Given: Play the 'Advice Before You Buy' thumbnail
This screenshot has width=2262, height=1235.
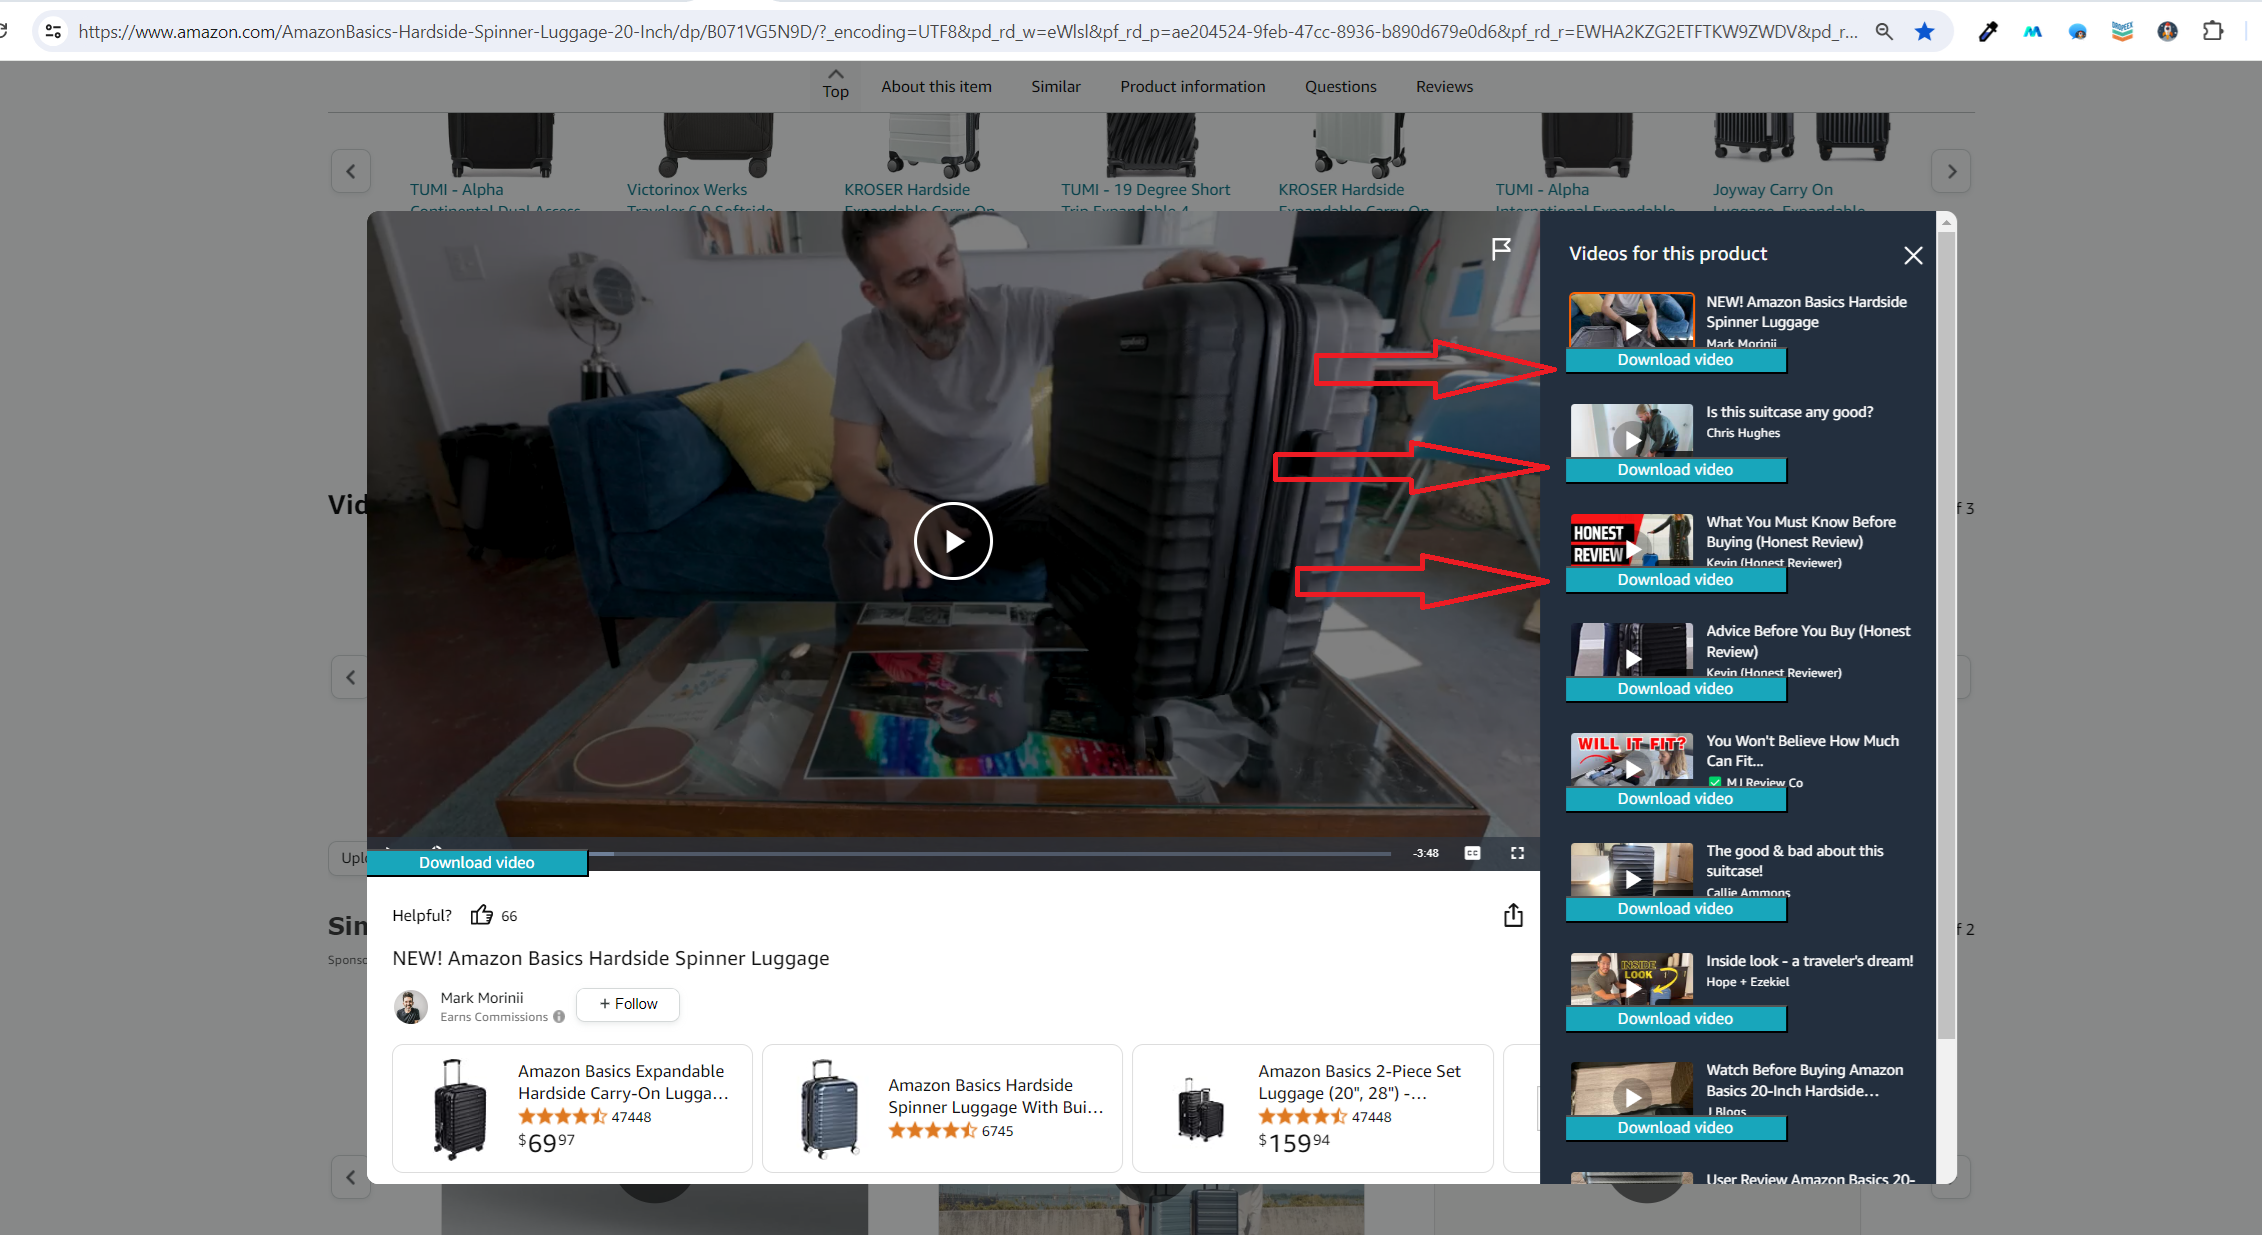Looking at the screenshot, I should 1632,650.
